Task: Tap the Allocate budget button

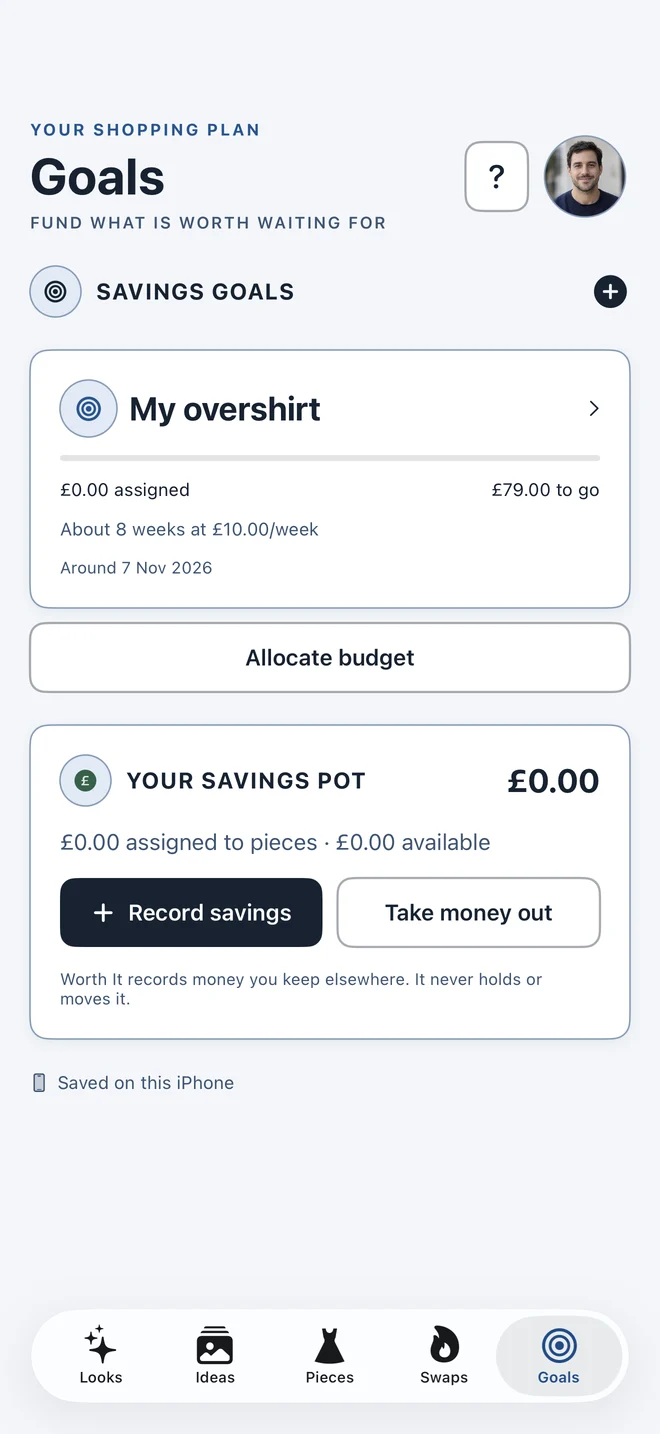Action: (x=330, y=658)
